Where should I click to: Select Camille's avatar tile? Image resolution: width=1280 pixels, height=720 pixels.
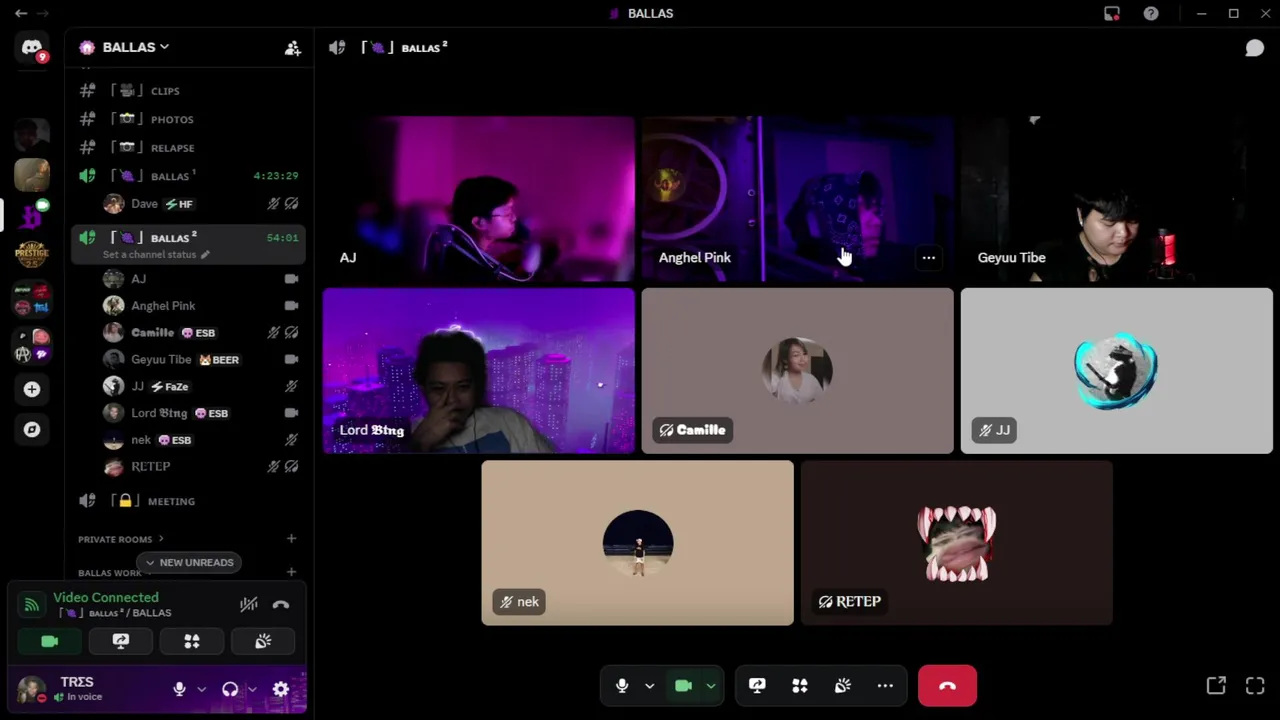pos(797,371)
